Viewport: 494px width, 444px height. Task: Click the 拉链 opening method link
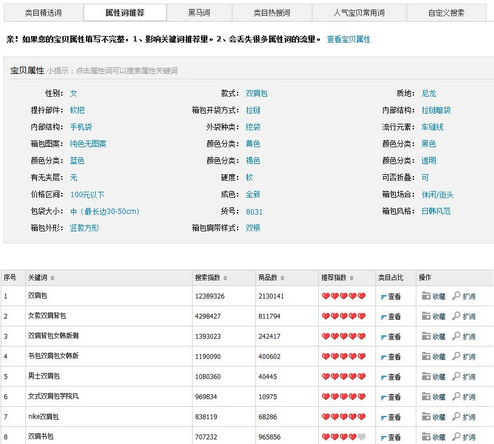253,110
